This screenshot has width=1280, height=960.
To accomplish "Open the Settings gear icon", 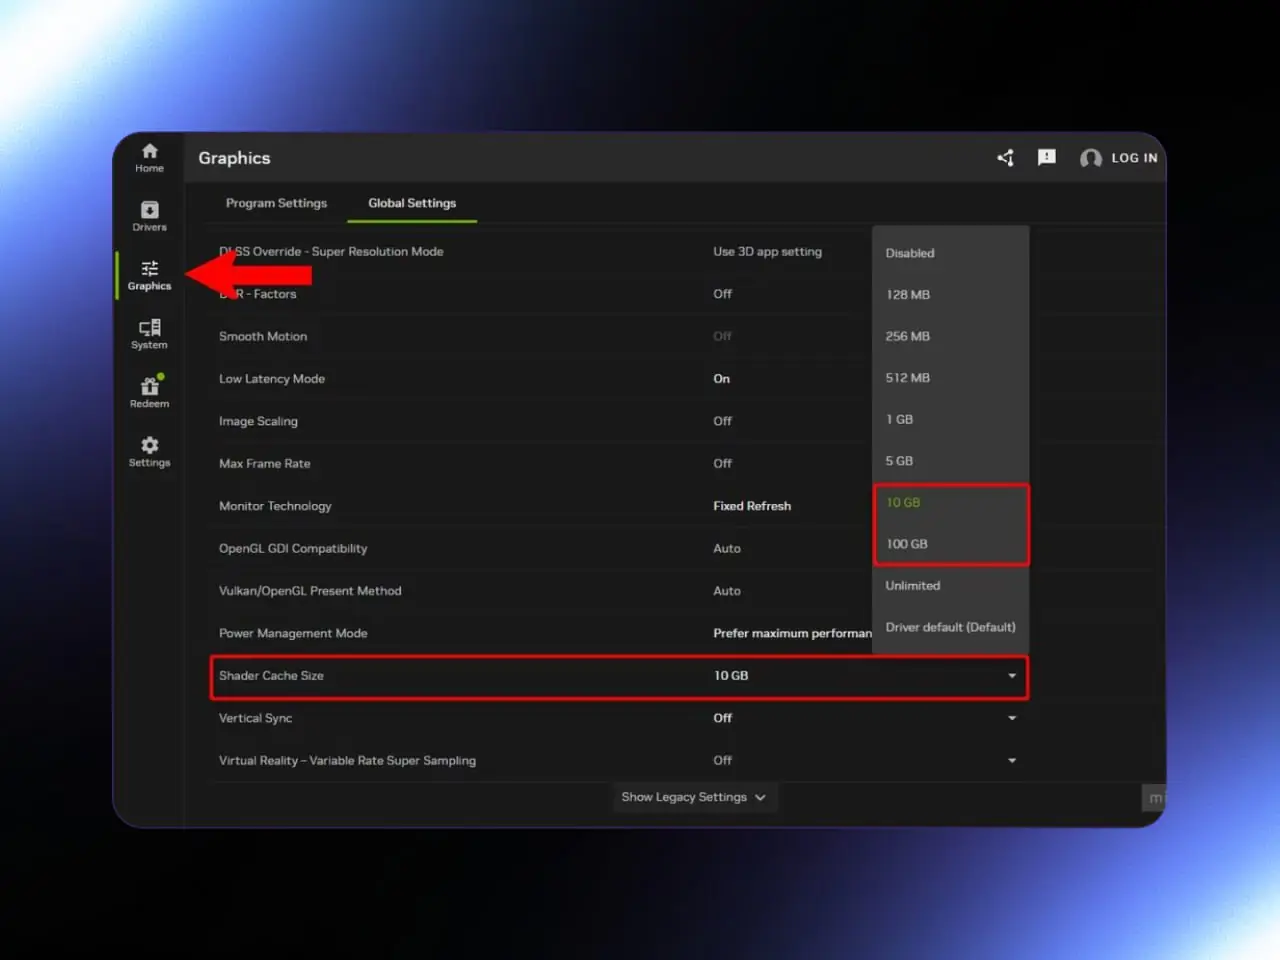I will pyautogui.click(x=149, y=451).
